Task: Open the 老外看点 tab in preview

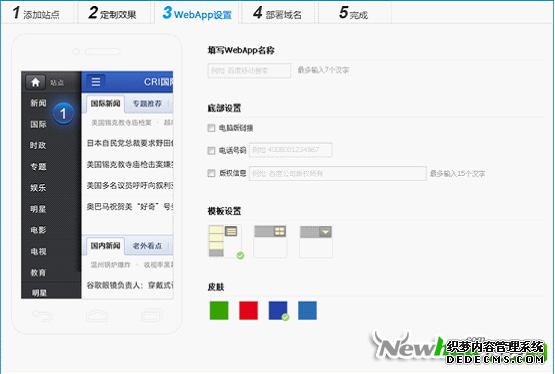Action: pyautogui.click(x=147, y=246)
